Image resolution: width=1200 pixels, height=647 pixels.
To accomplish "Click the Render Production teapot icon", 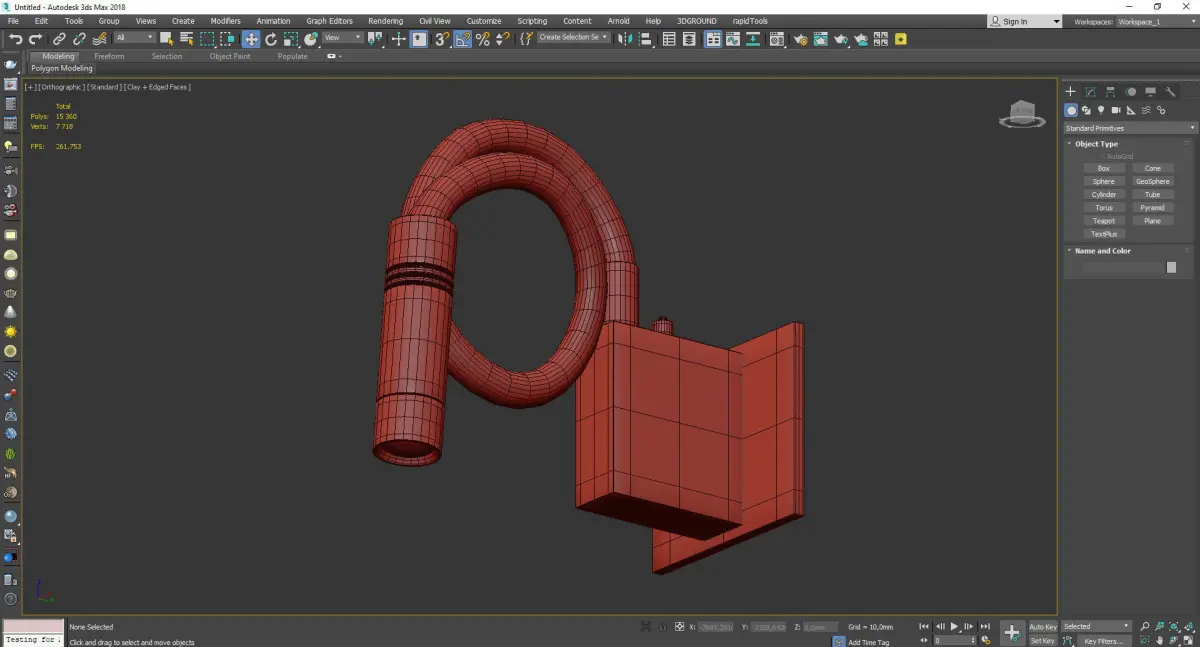I will 841,39.
